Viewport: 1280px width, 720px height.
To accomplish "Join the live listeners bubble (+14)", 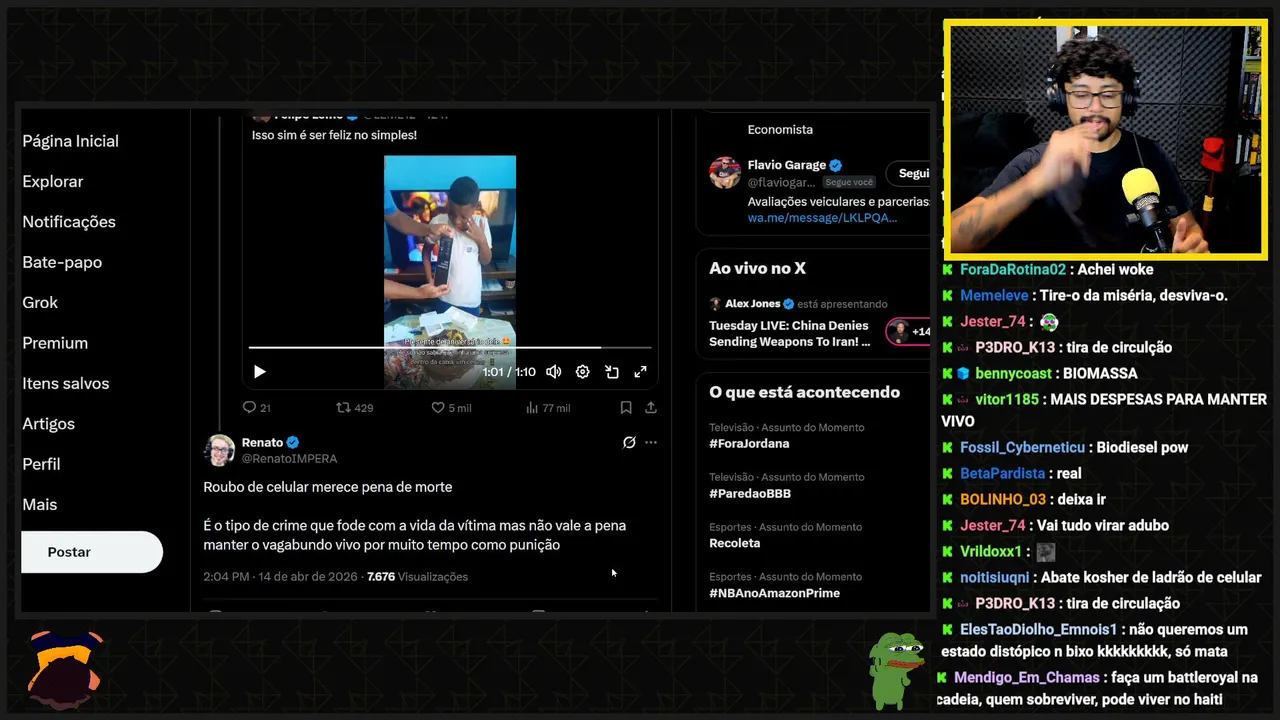I will tap(908, 331).
